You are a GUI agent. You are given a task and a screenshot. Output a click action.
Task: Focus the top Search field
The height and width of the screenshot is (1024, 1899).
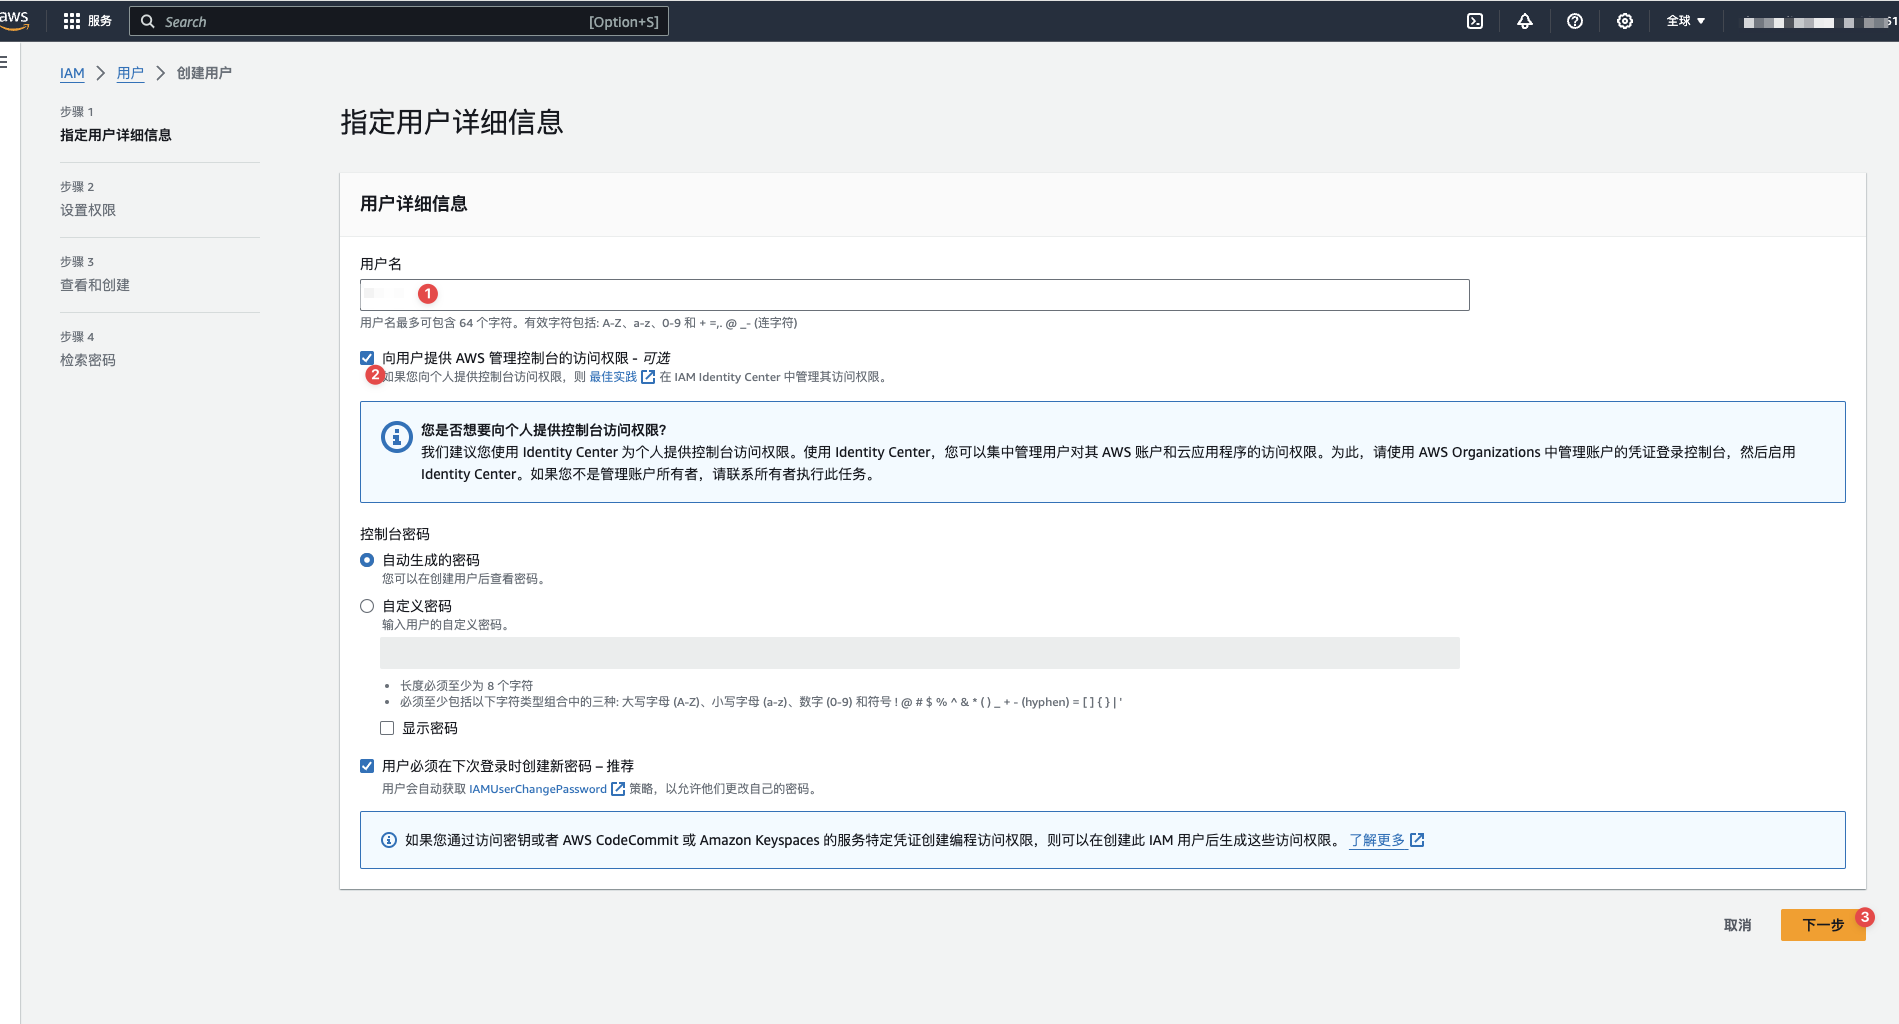click(400, 21)
